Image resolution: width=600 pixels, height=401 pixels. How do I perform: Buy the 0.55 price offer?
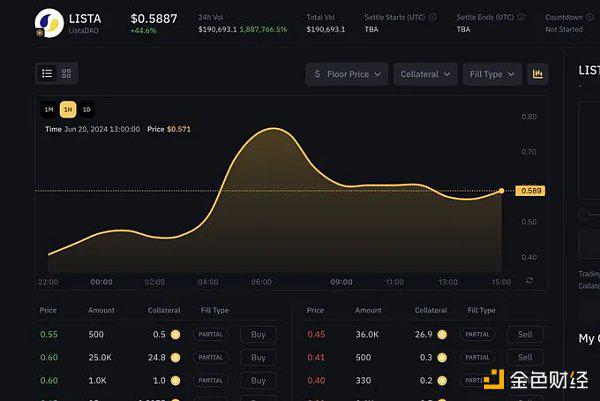point(258,334)
